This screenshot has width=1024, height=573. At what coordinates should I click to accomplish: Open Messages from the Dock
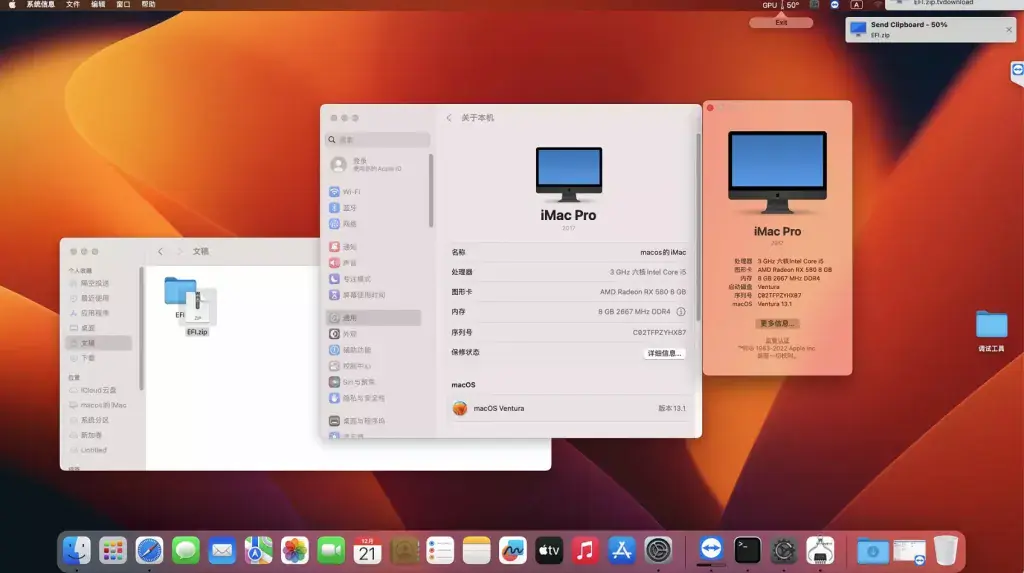click(185, 550)
